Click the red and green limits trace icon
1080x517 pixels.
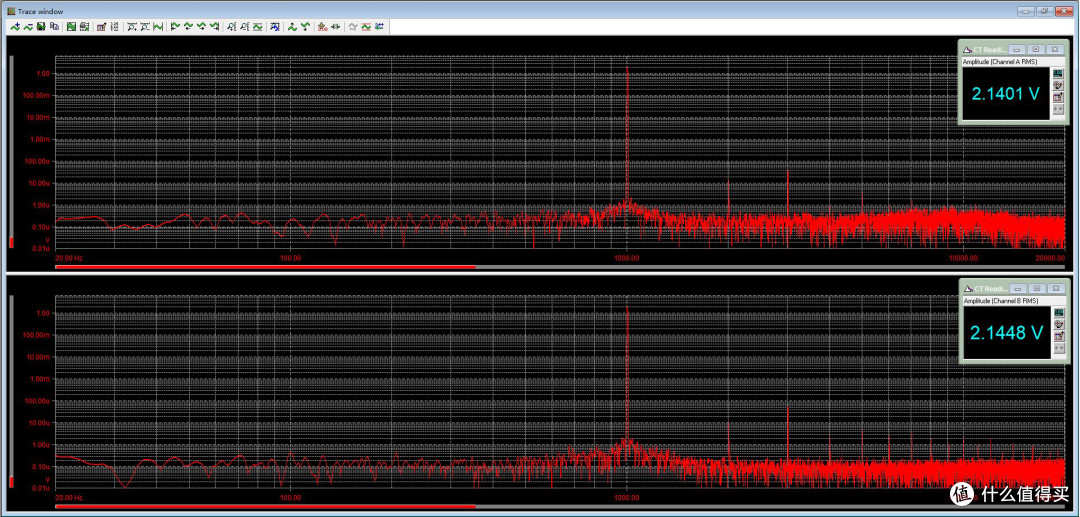(366, 27)
